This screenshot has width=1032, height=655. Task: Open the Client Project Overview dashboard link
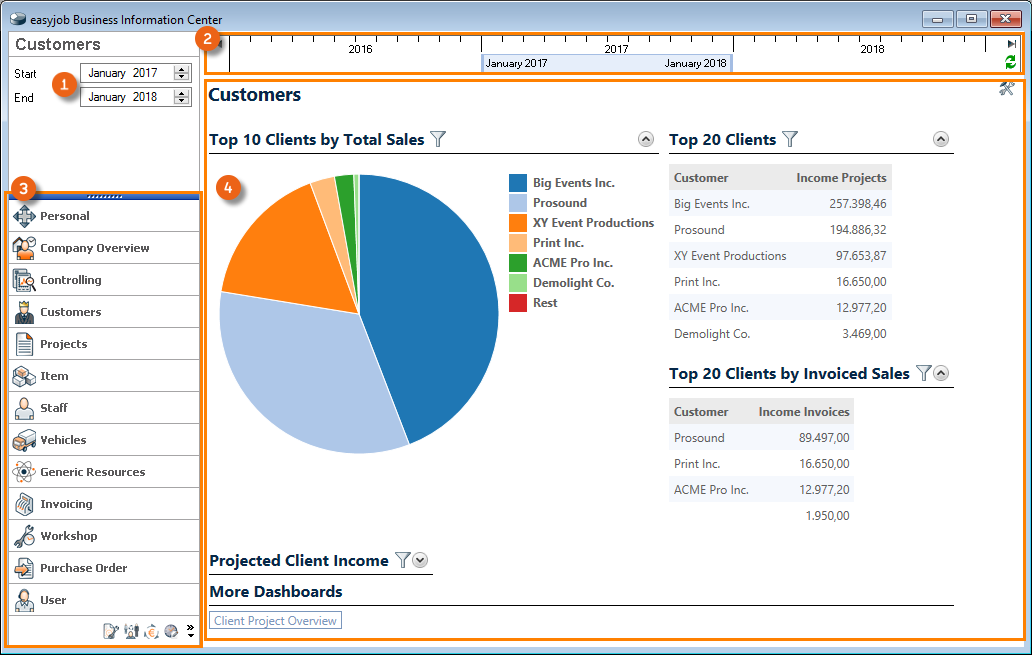pyautogui.click(x=275, y=621)
